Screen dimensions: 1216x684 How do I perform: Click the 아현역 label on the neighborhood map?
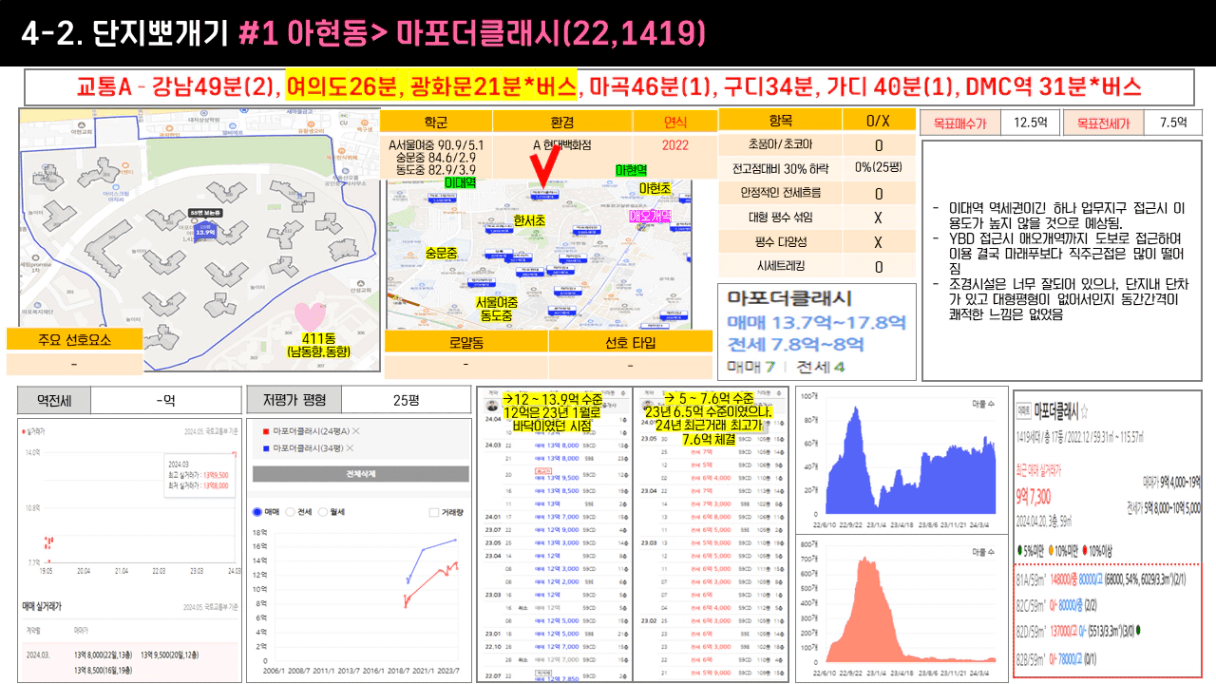pos(631,170)
